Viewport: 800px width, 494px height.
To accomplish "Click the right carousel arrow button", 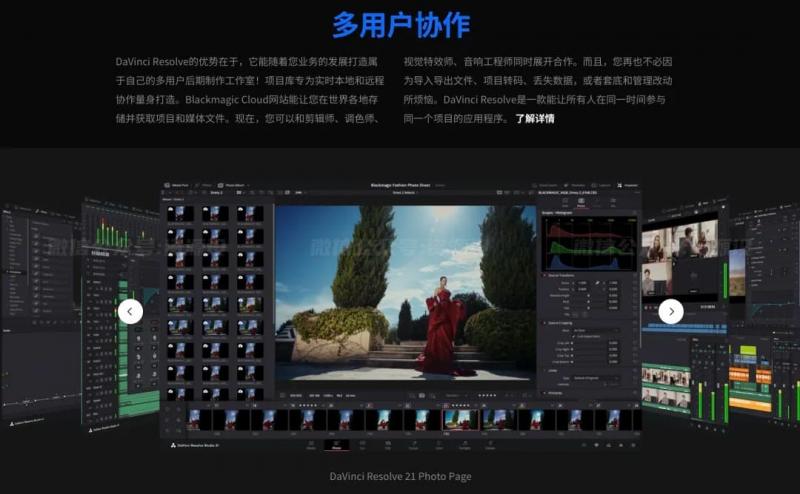I will pos(671,312).
